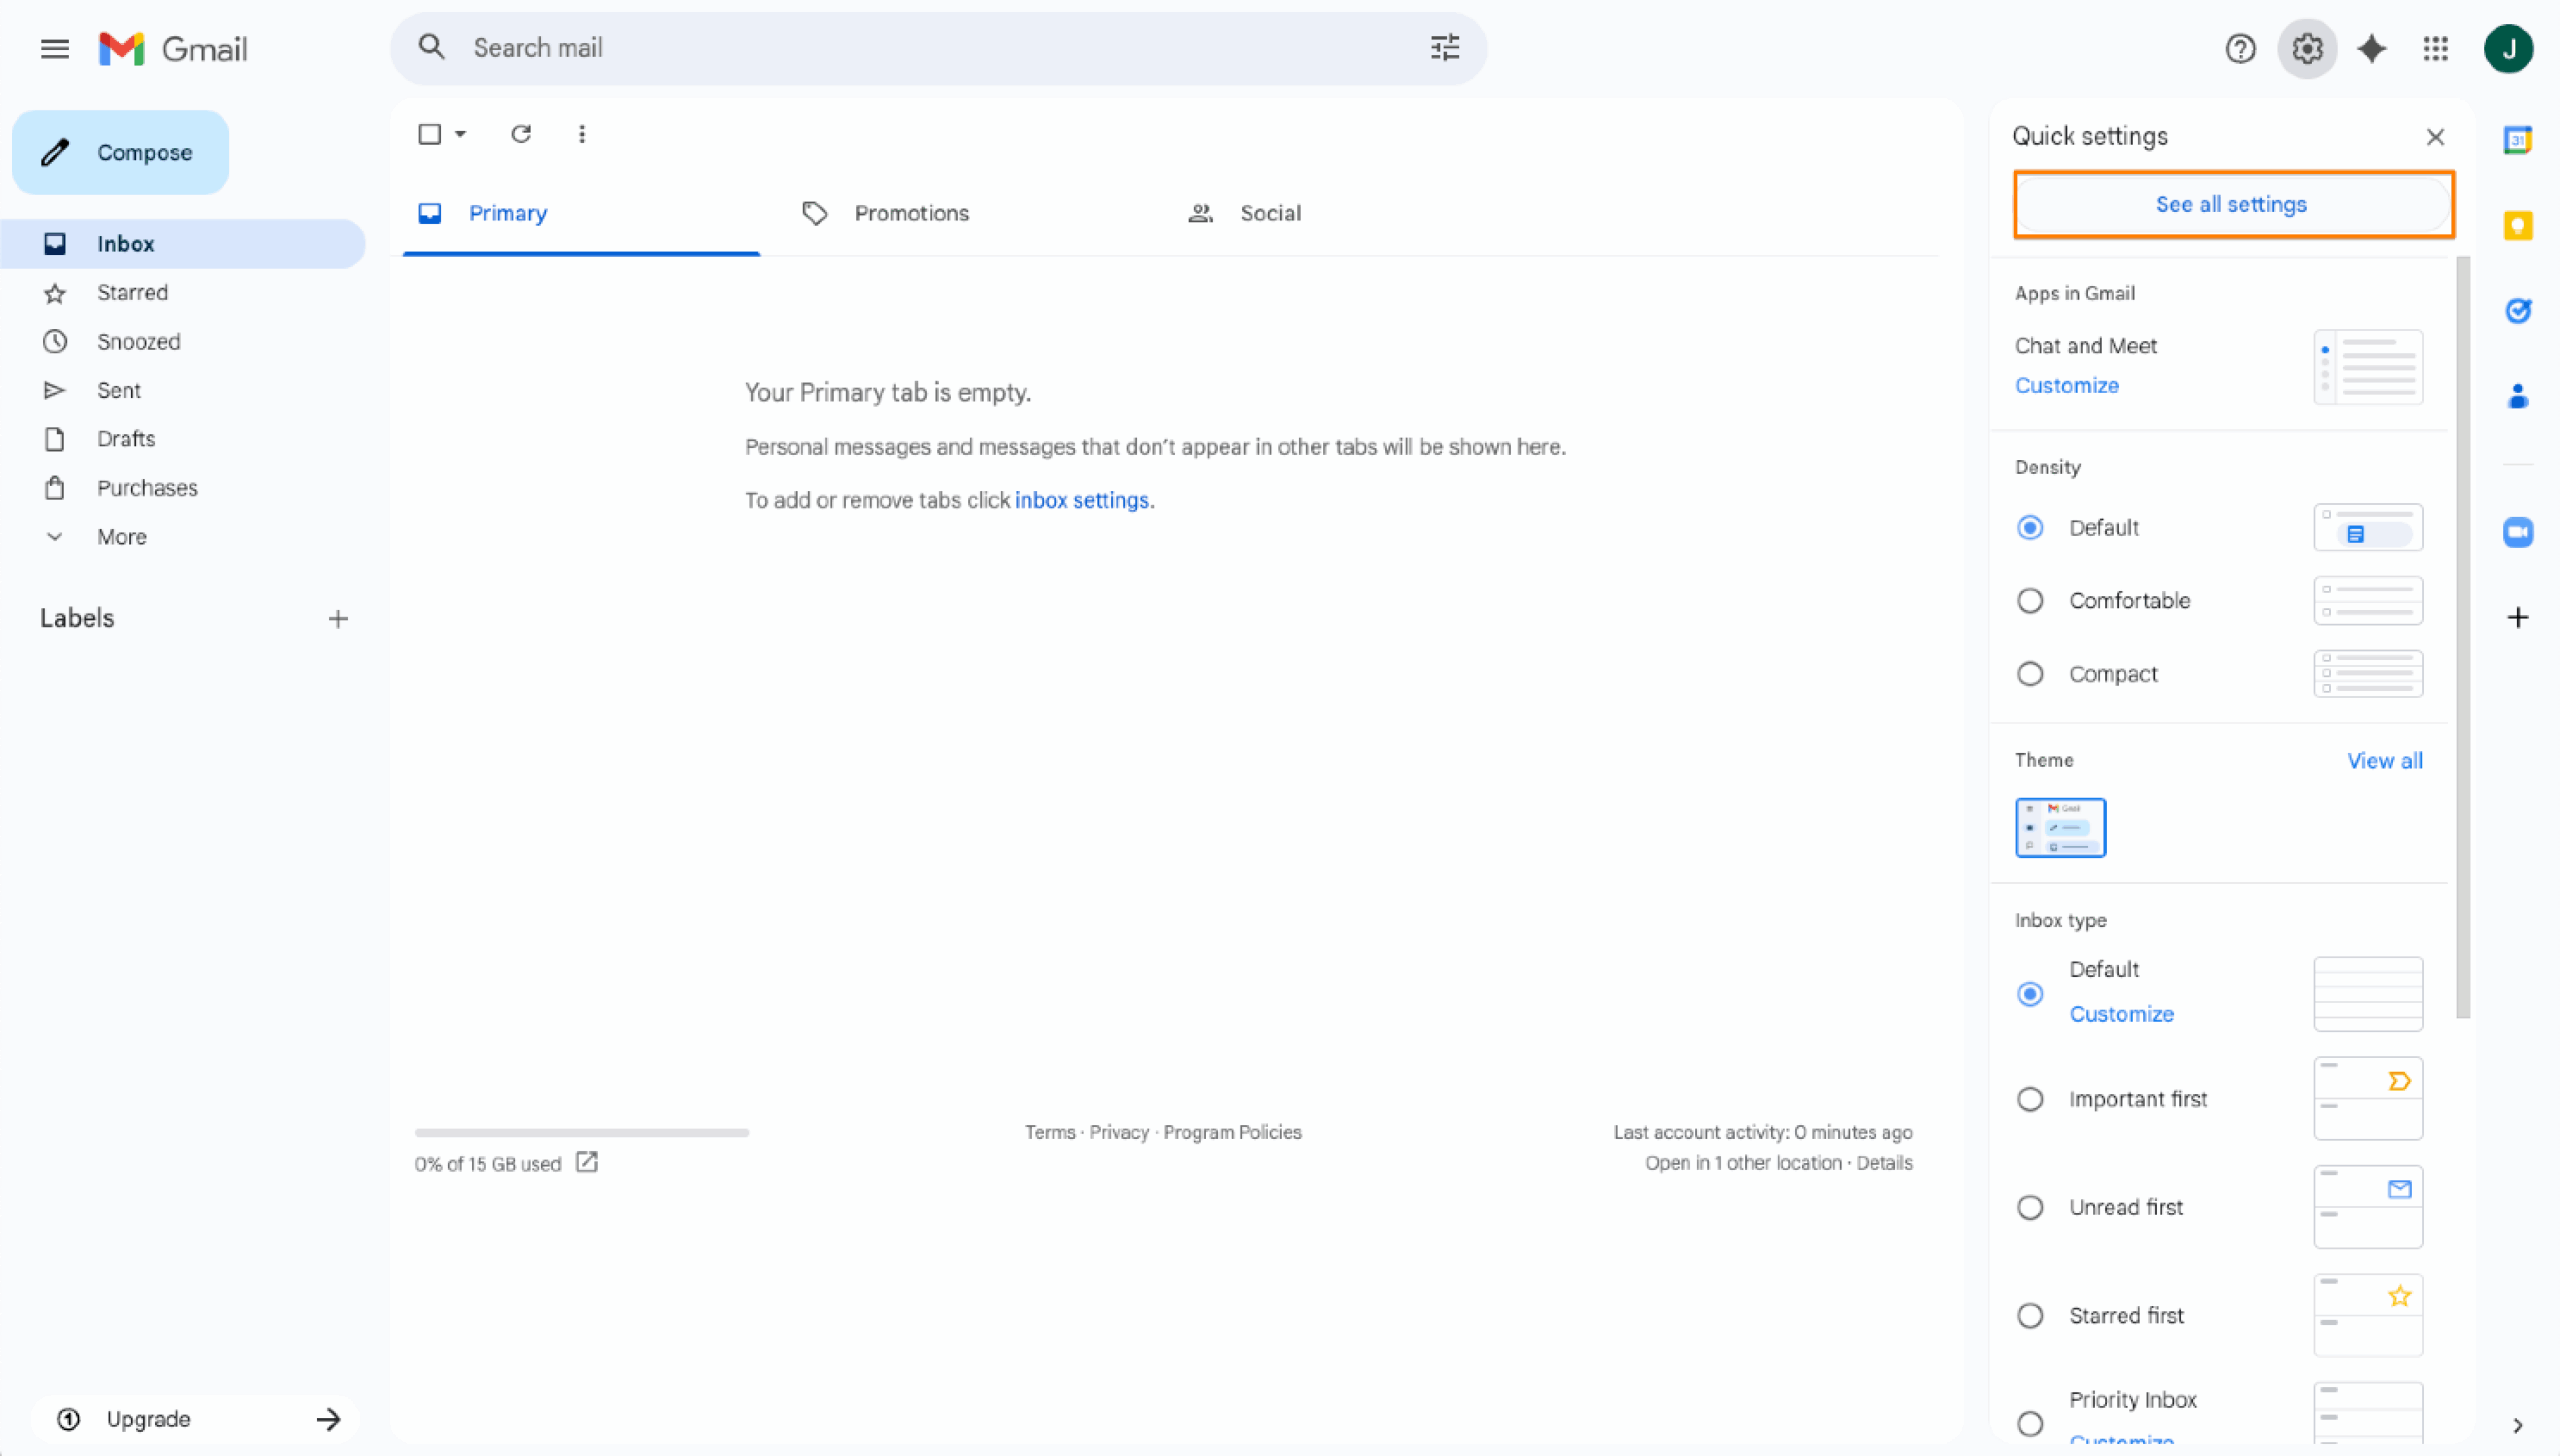This screenshot has height=1456, width=2560.
Task: Open the three-dot More options menu
Action: tap(582, 134)
